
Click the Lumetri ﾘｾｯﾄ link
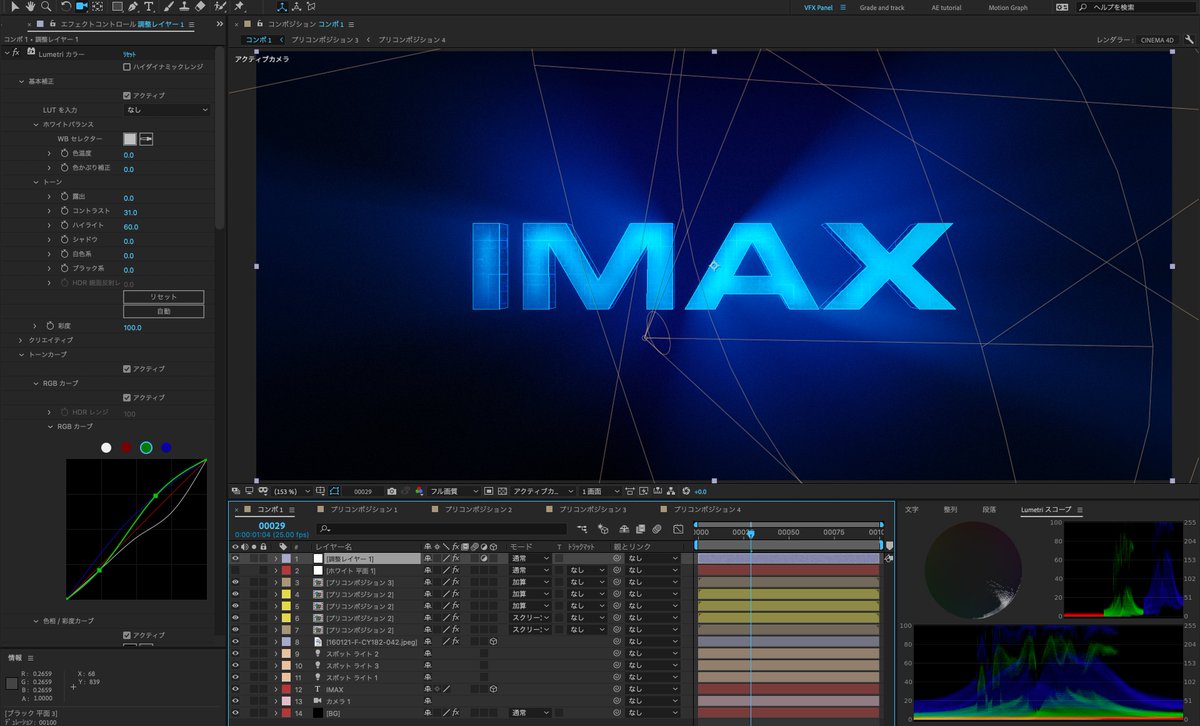(129, 53)
